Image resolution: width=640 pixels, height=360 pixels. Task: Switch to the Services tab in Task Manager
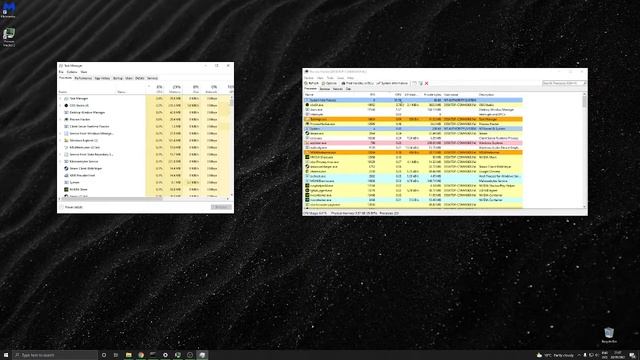tap(152, 78)
